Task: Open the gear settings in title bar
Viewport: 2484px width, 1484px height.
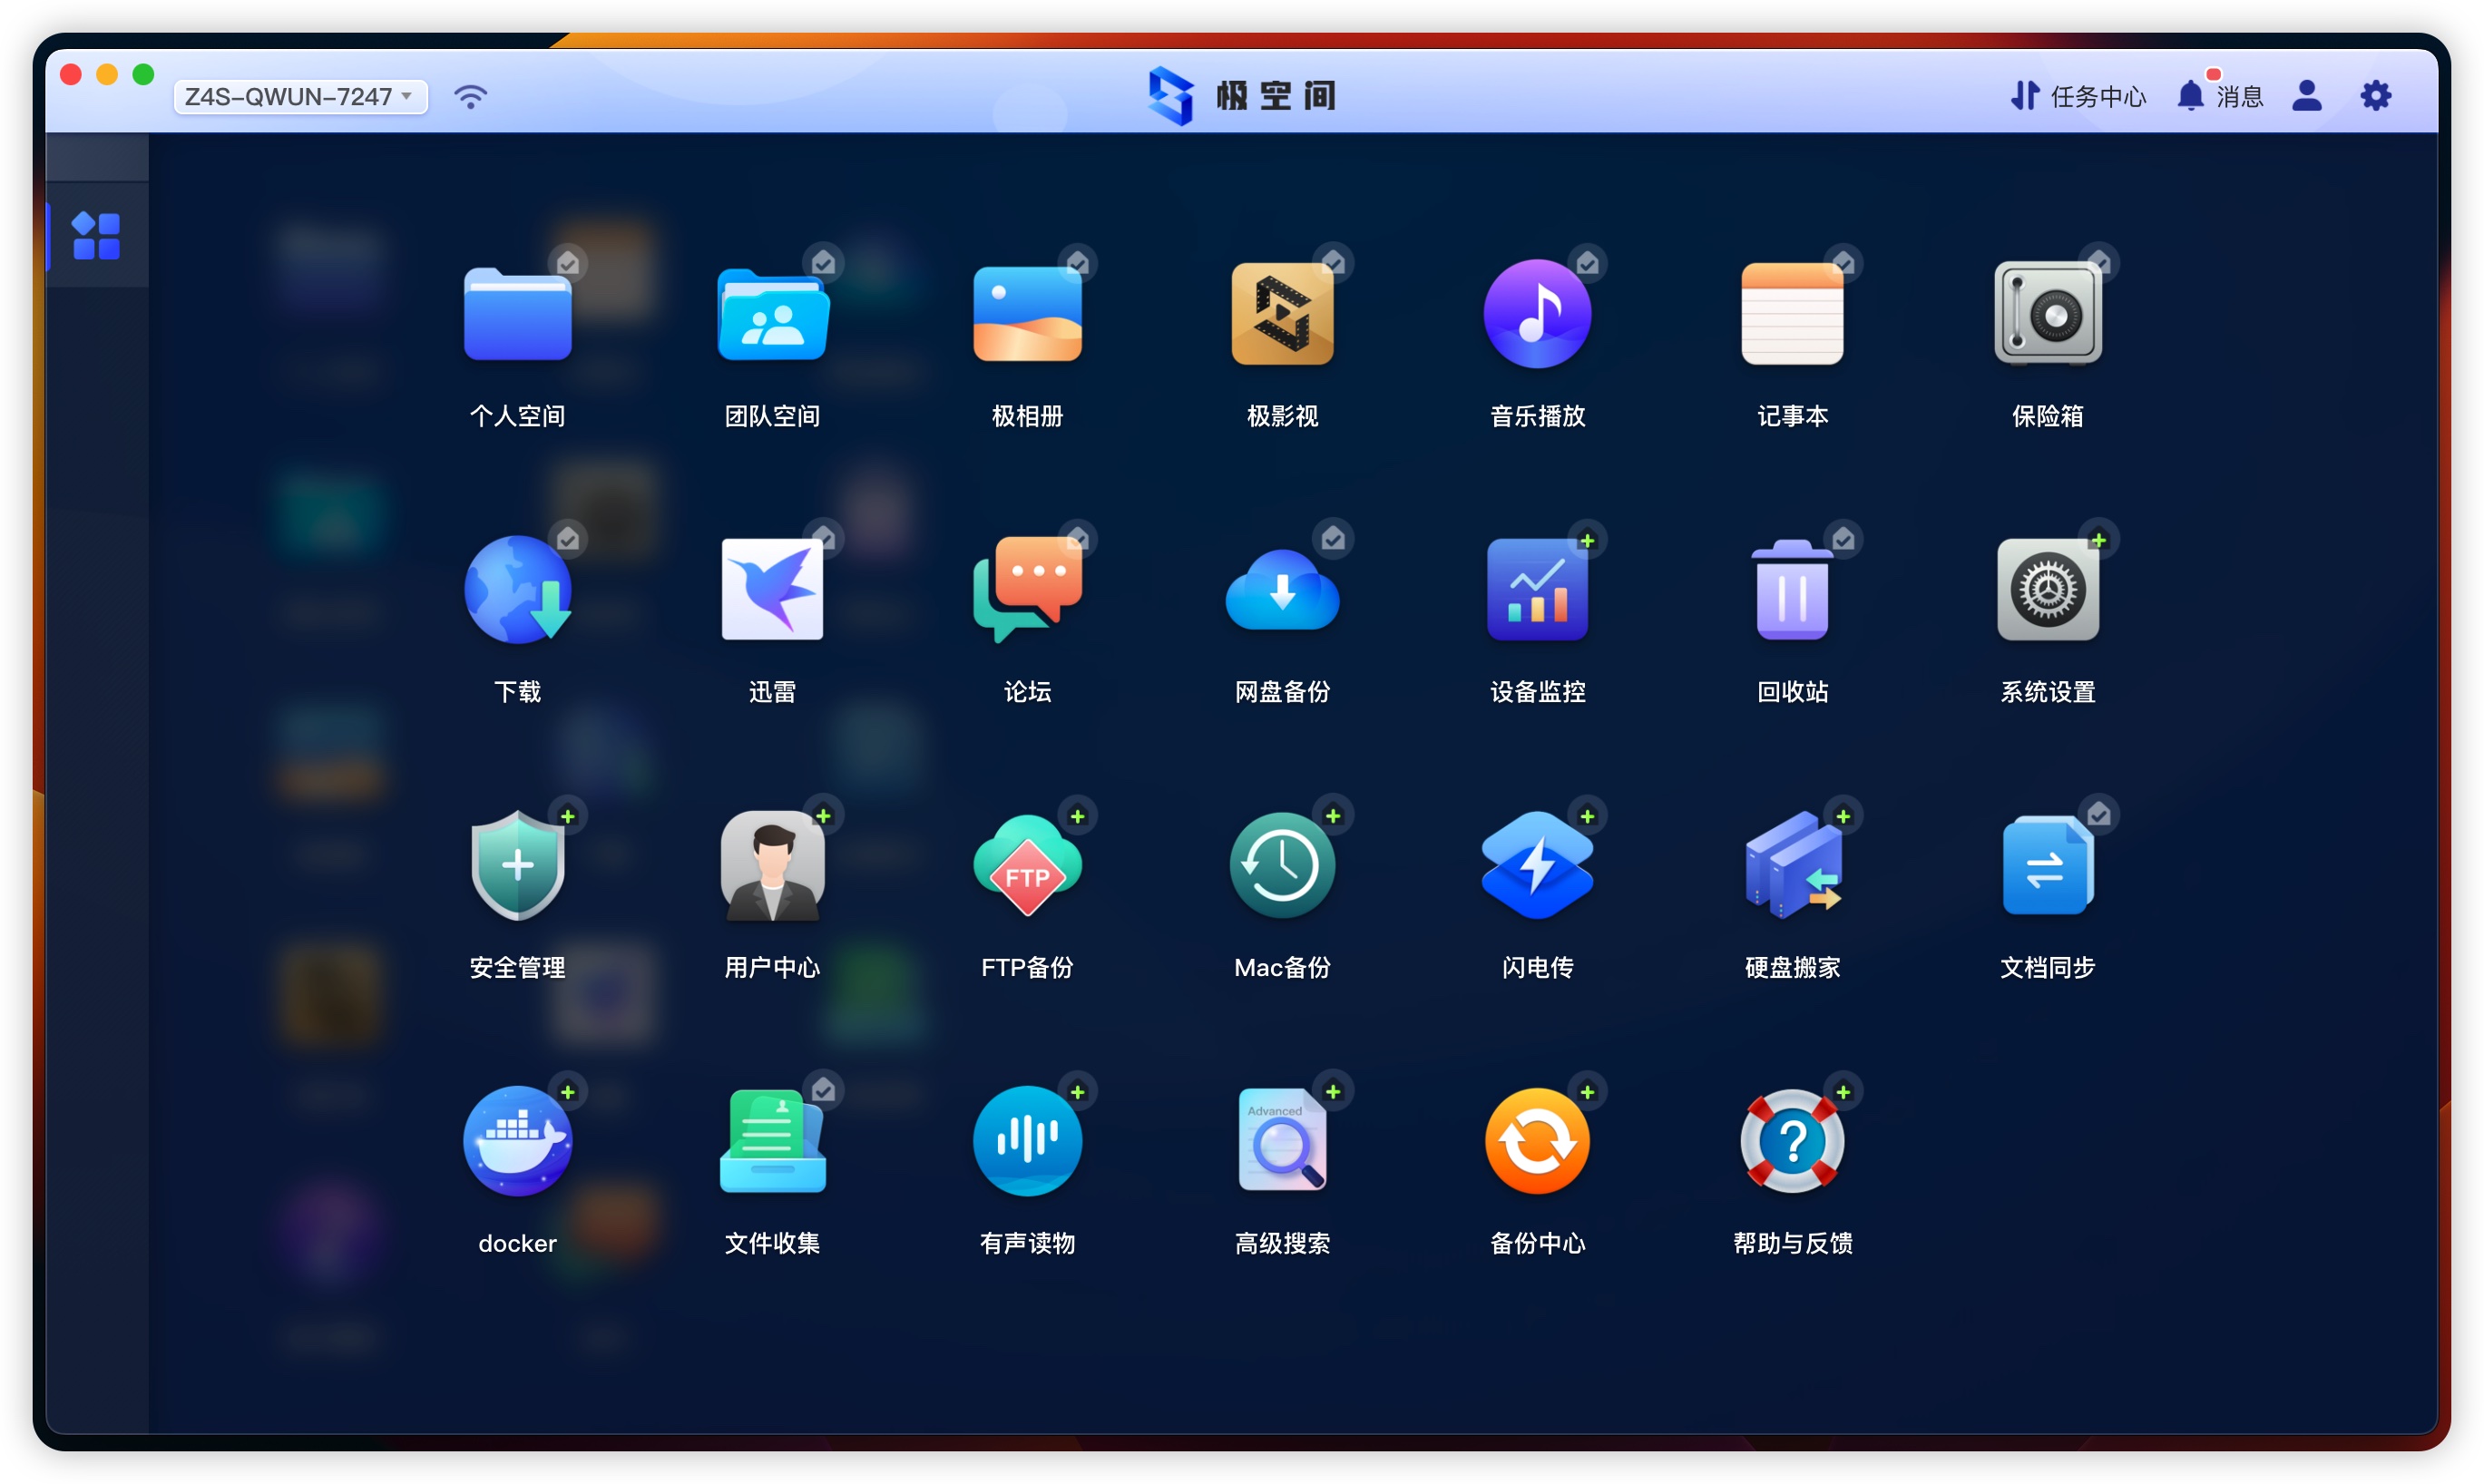Action: [x=2375, y=97]
